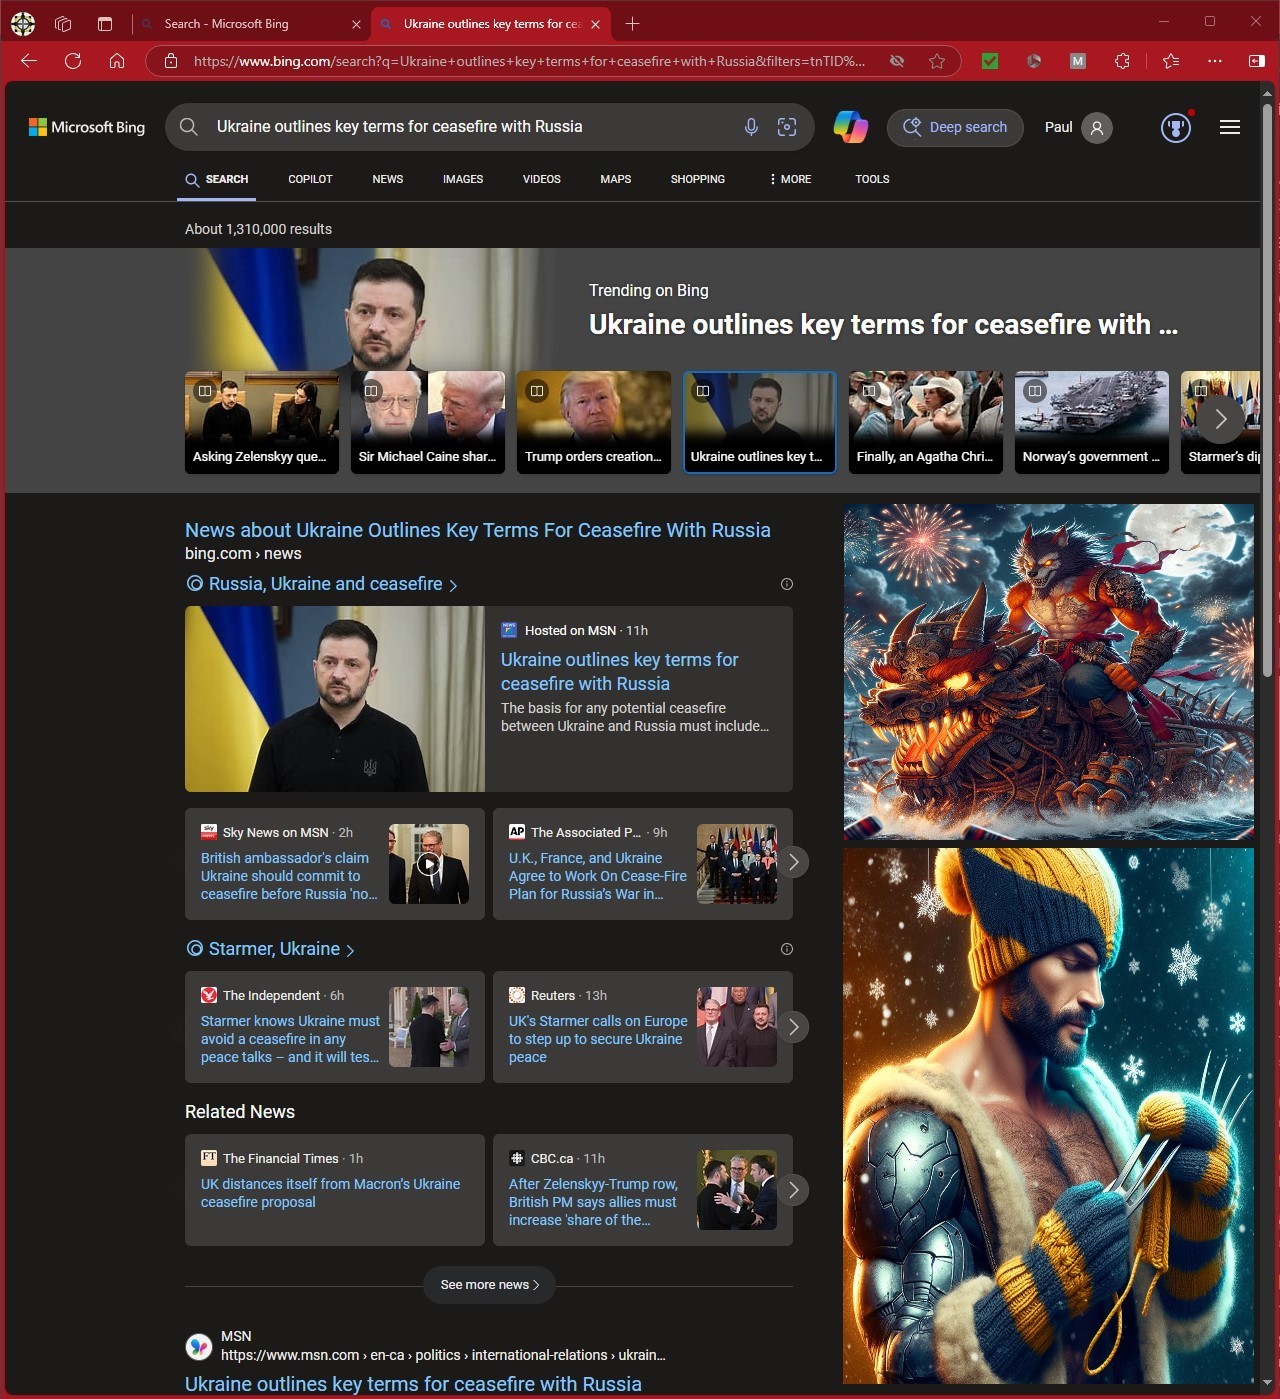Image resolution: width=1280 pixels, height=1399 pixels.
Task: Open News about Ukraine Outlines Key Terms link
Action: point(478,530)
